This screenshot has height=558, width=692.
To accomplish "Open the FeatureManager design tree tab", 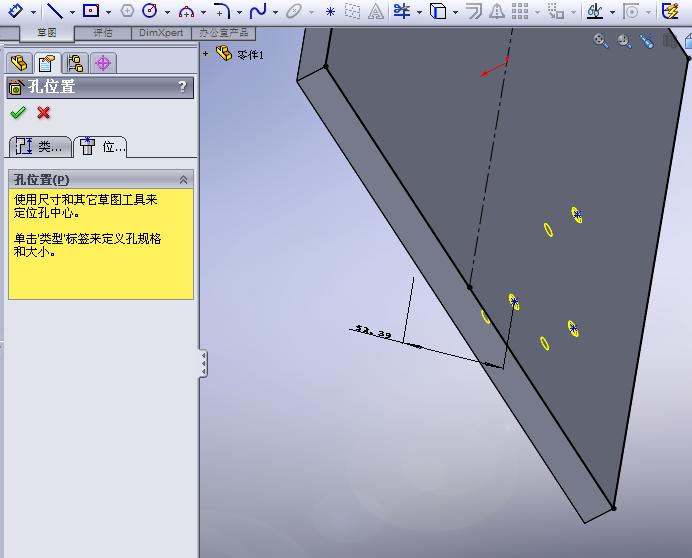I will pos(19,63).
